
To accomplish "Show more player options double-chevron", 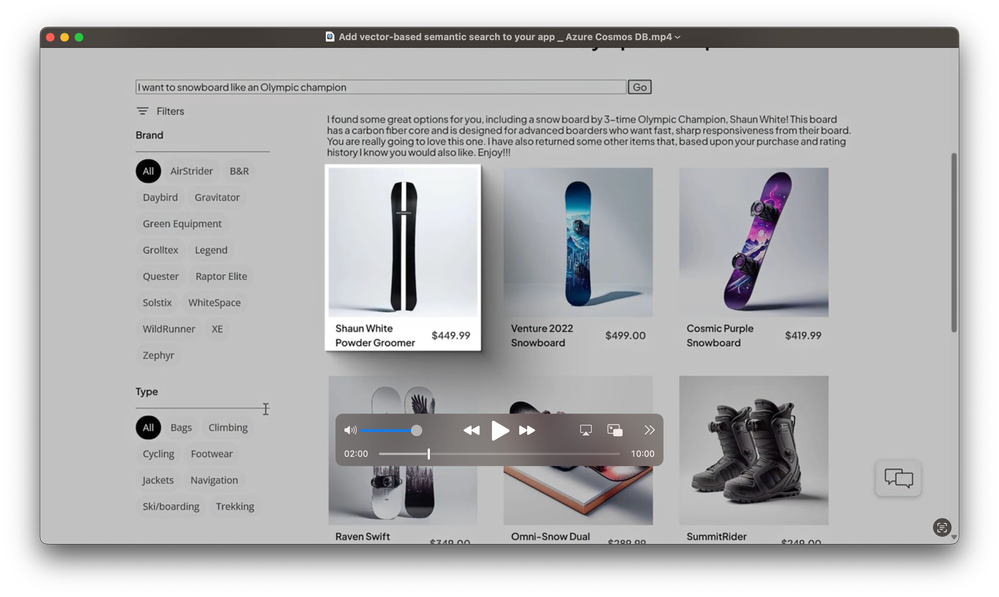I will coord(649,430).
